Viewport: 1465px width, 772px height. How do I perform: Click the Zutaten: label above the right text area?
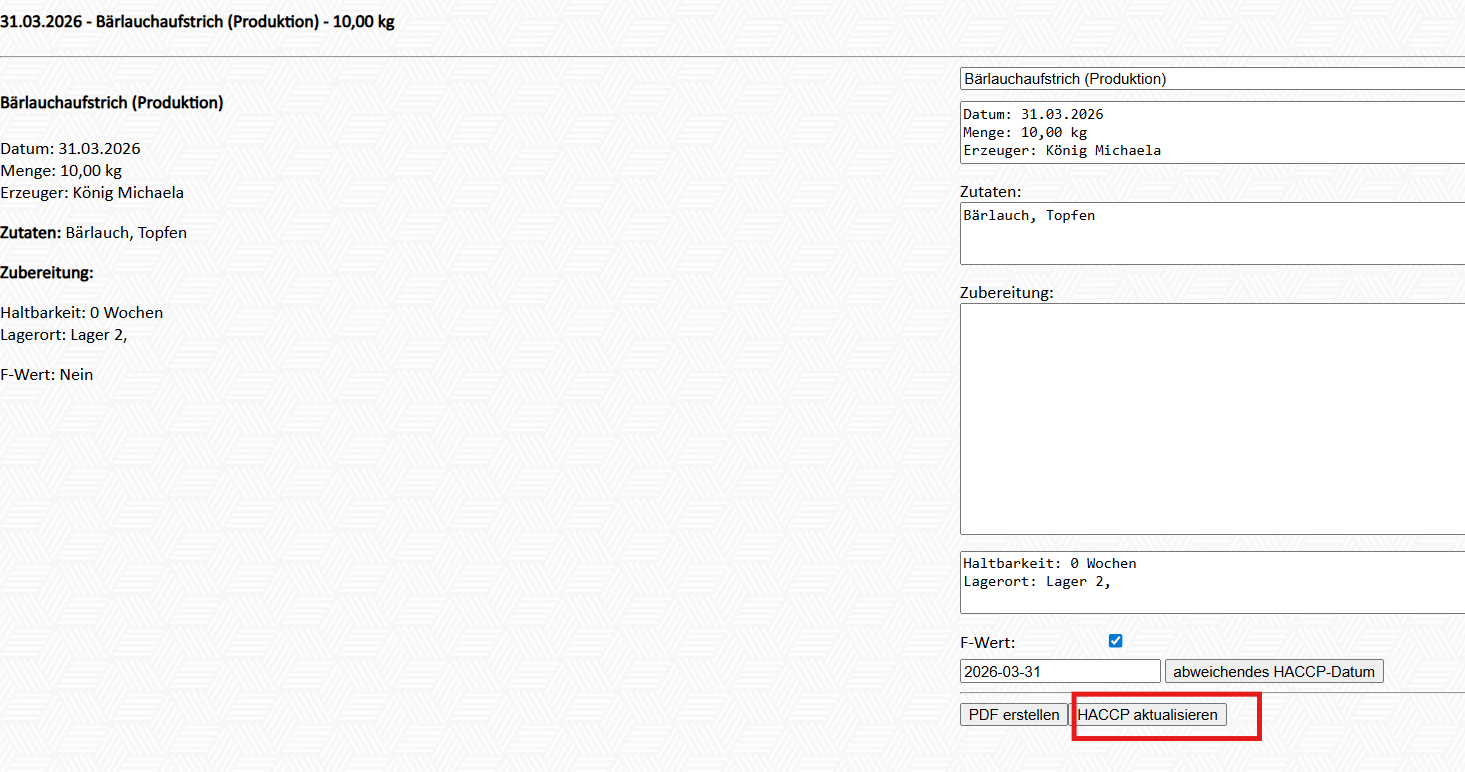coord(990,191)
